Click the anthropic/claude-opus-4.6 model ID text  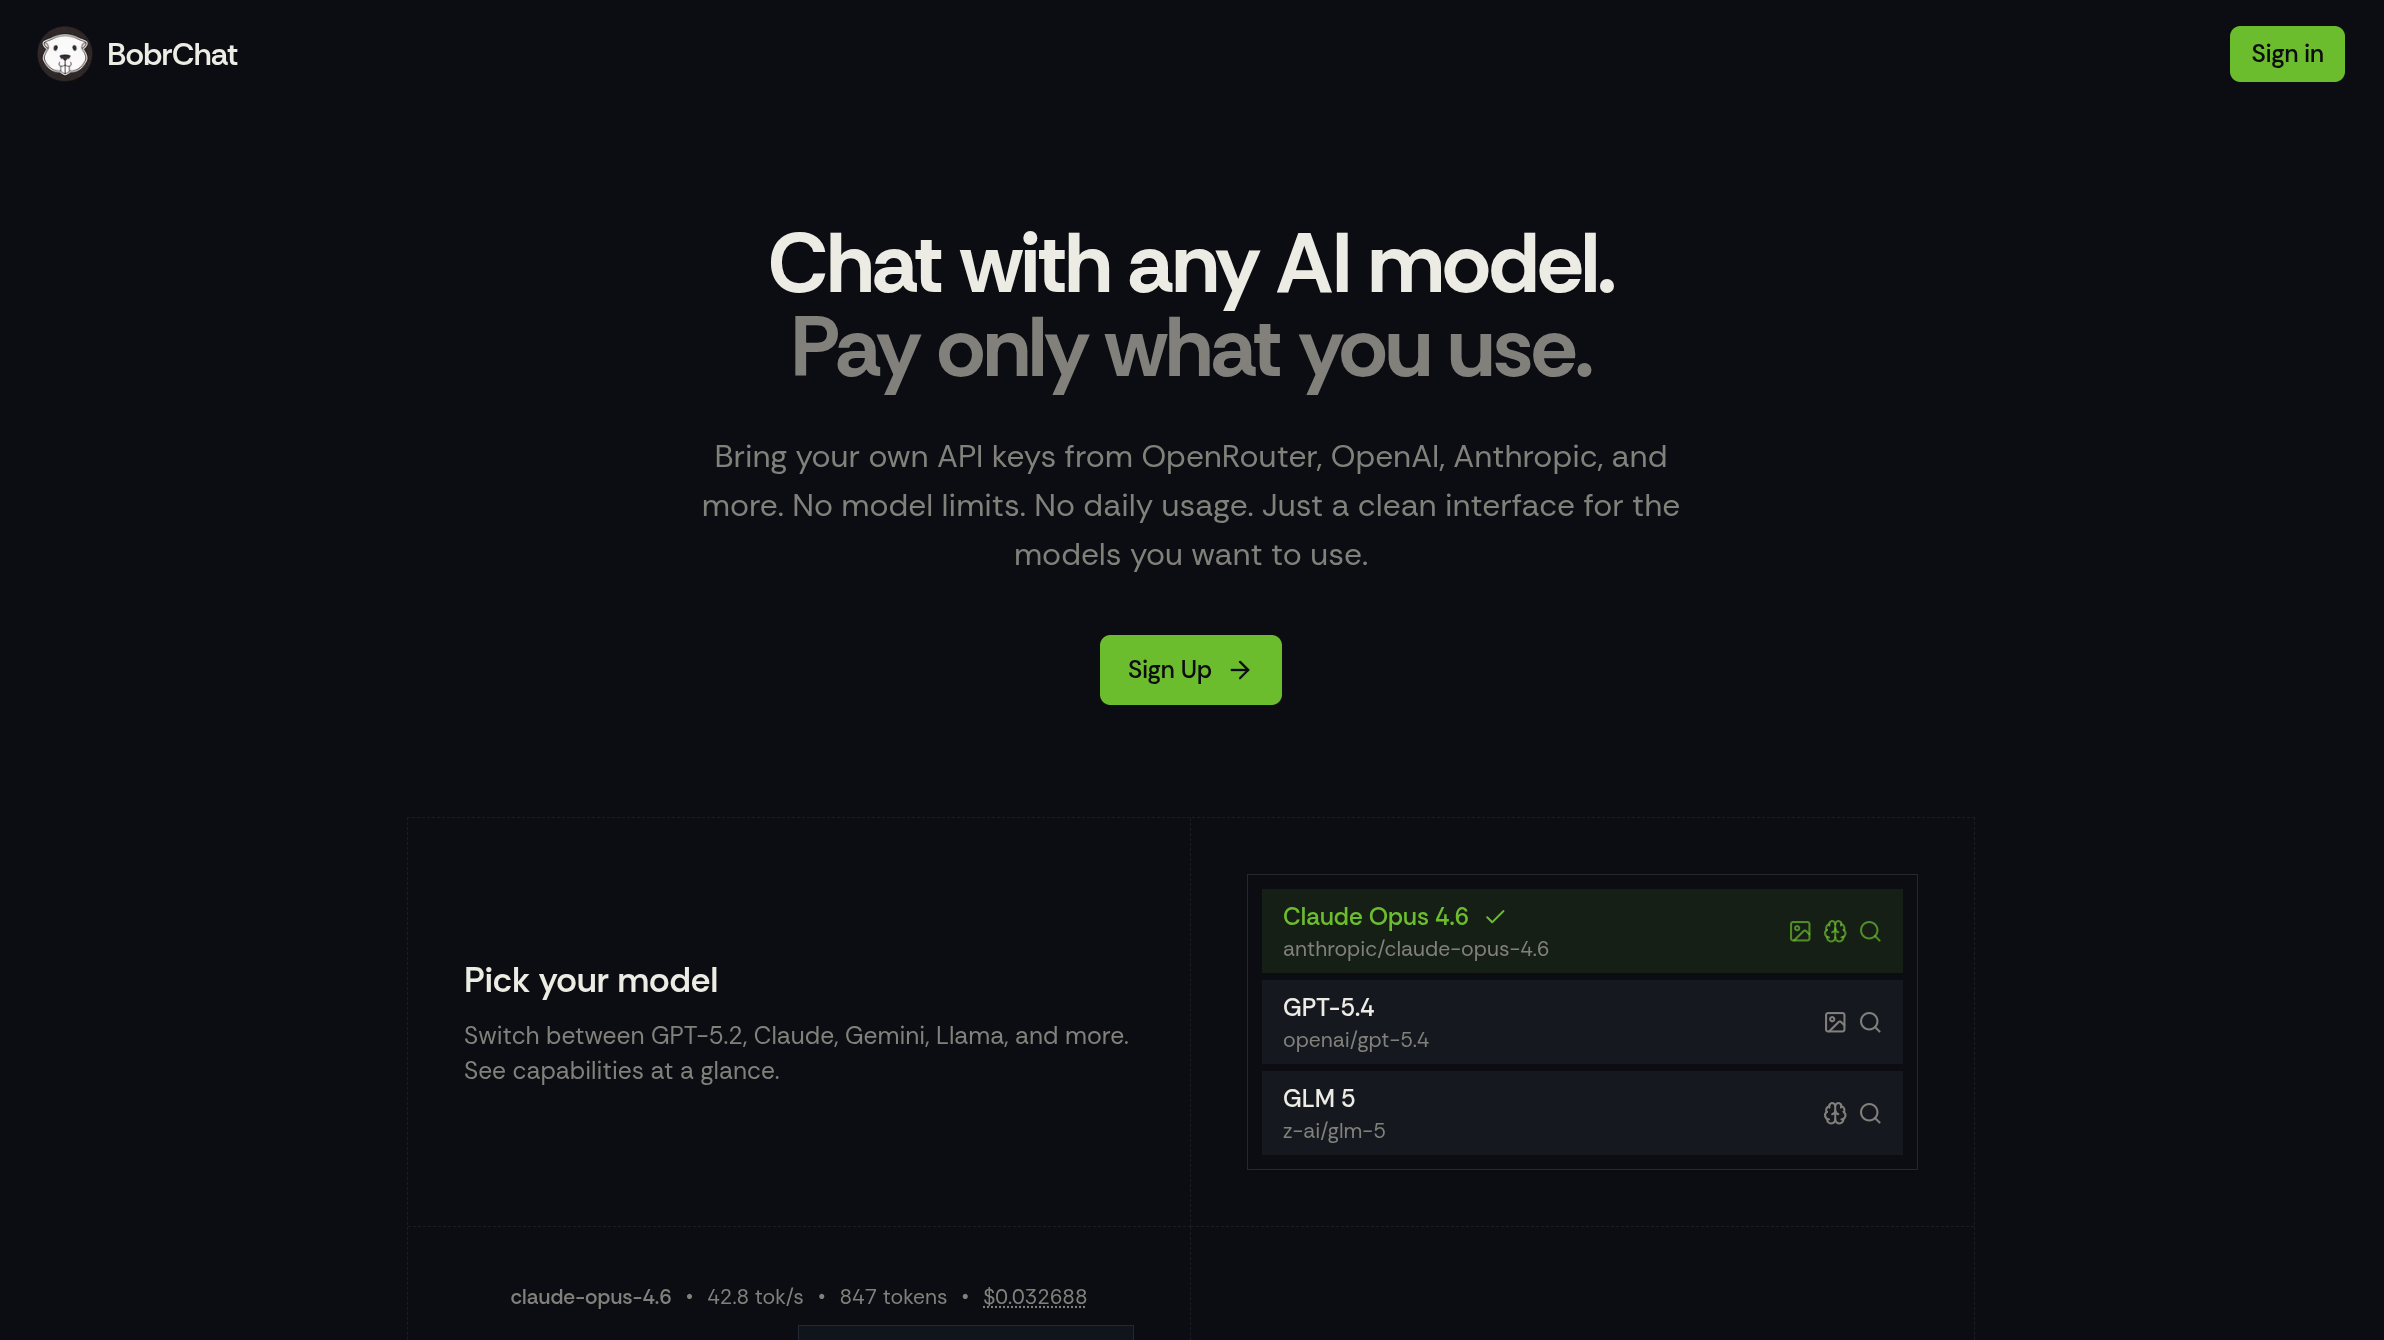tap(1416, 949)
